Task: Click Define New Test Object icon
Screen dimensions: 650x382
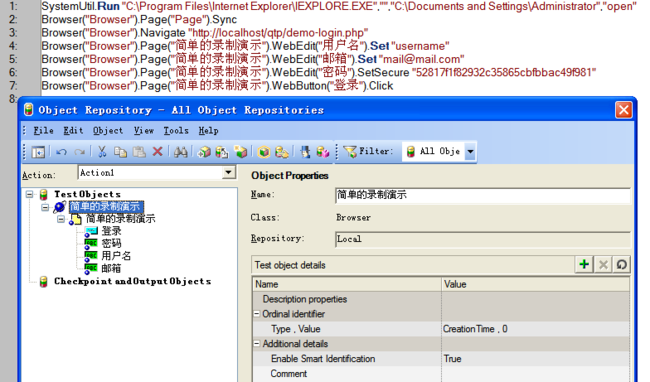Action: [241, 152]
